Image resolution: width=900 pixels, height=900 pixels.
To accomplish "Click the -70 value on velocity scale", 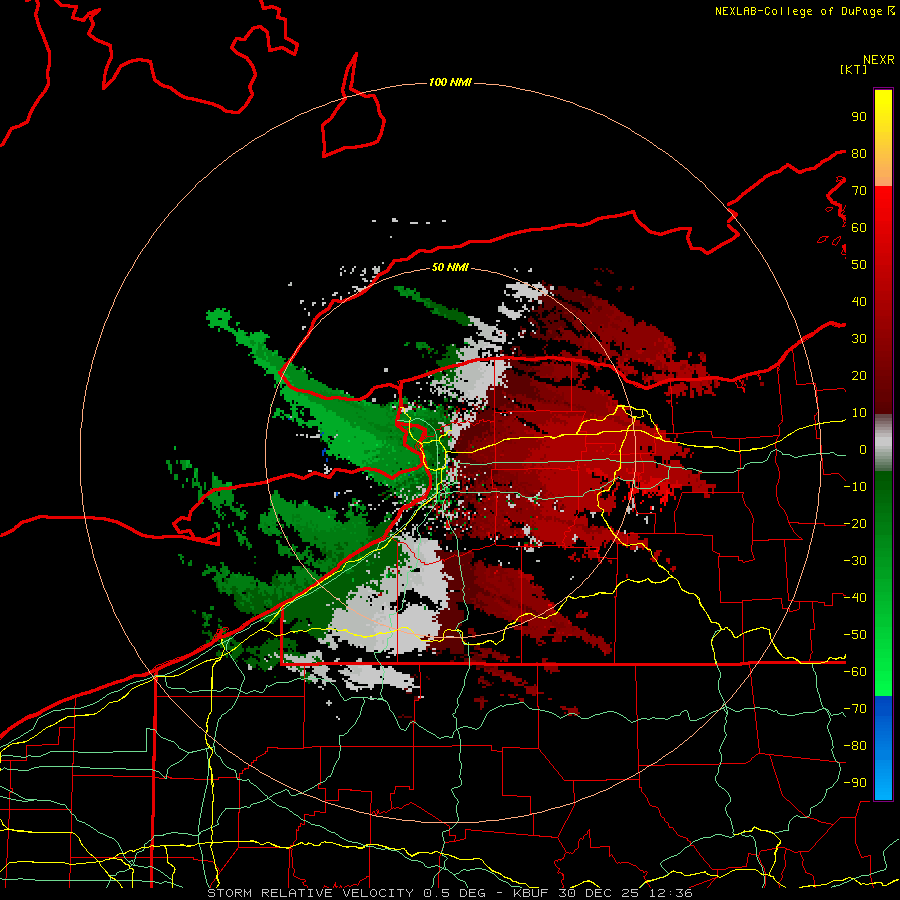I will pyautogui.click(x=855, y=709).
